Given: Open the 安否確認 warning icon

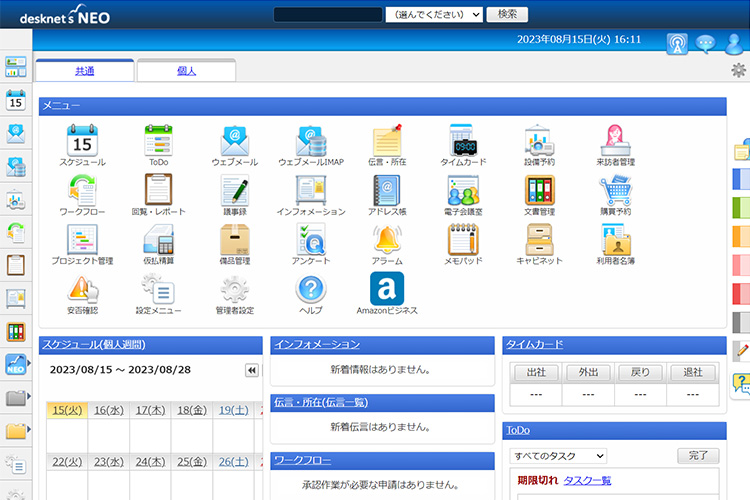Looking at the screenshot, I should [81, 290].
